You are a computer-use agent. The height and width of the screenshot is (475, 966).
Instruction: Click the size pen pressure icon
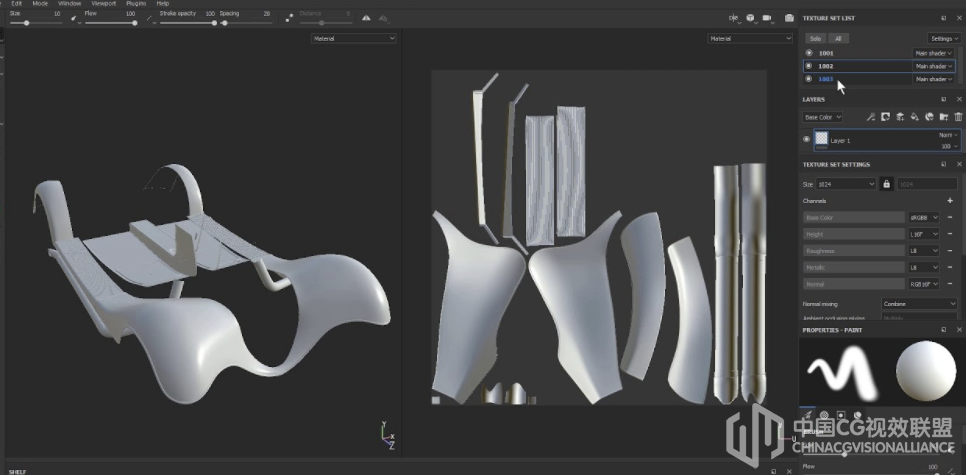click(76, 18)
